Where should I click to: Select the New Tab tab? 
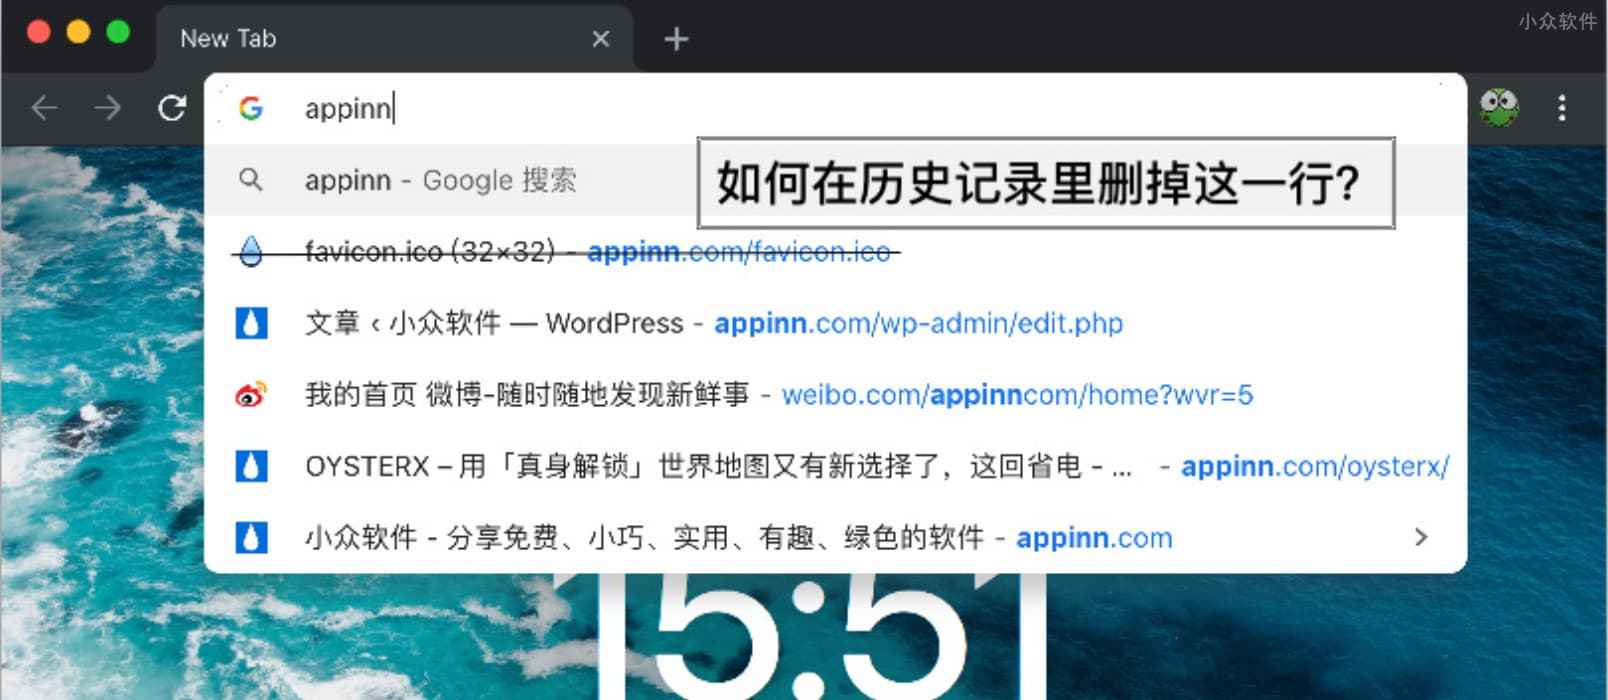394,39
